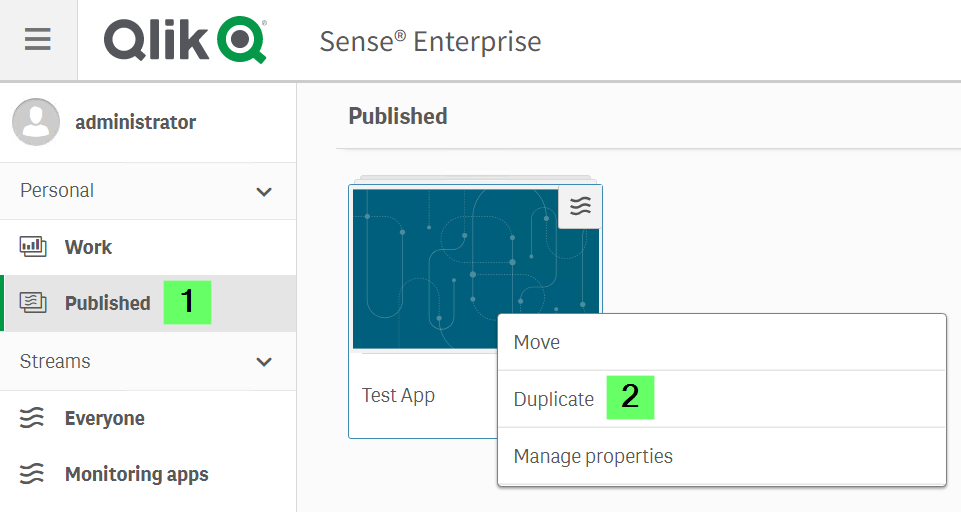Choose Duplicate from the context menu

pyautogui.click(x=722, y=399)
